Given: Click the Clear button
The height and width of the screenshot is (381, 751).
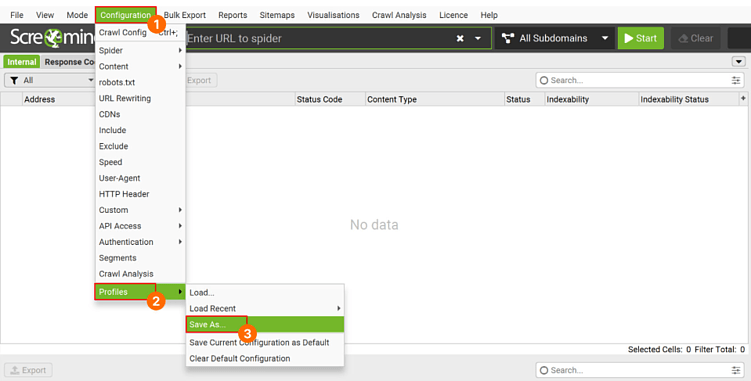Looking at the screenshot, I should point(696,38).
